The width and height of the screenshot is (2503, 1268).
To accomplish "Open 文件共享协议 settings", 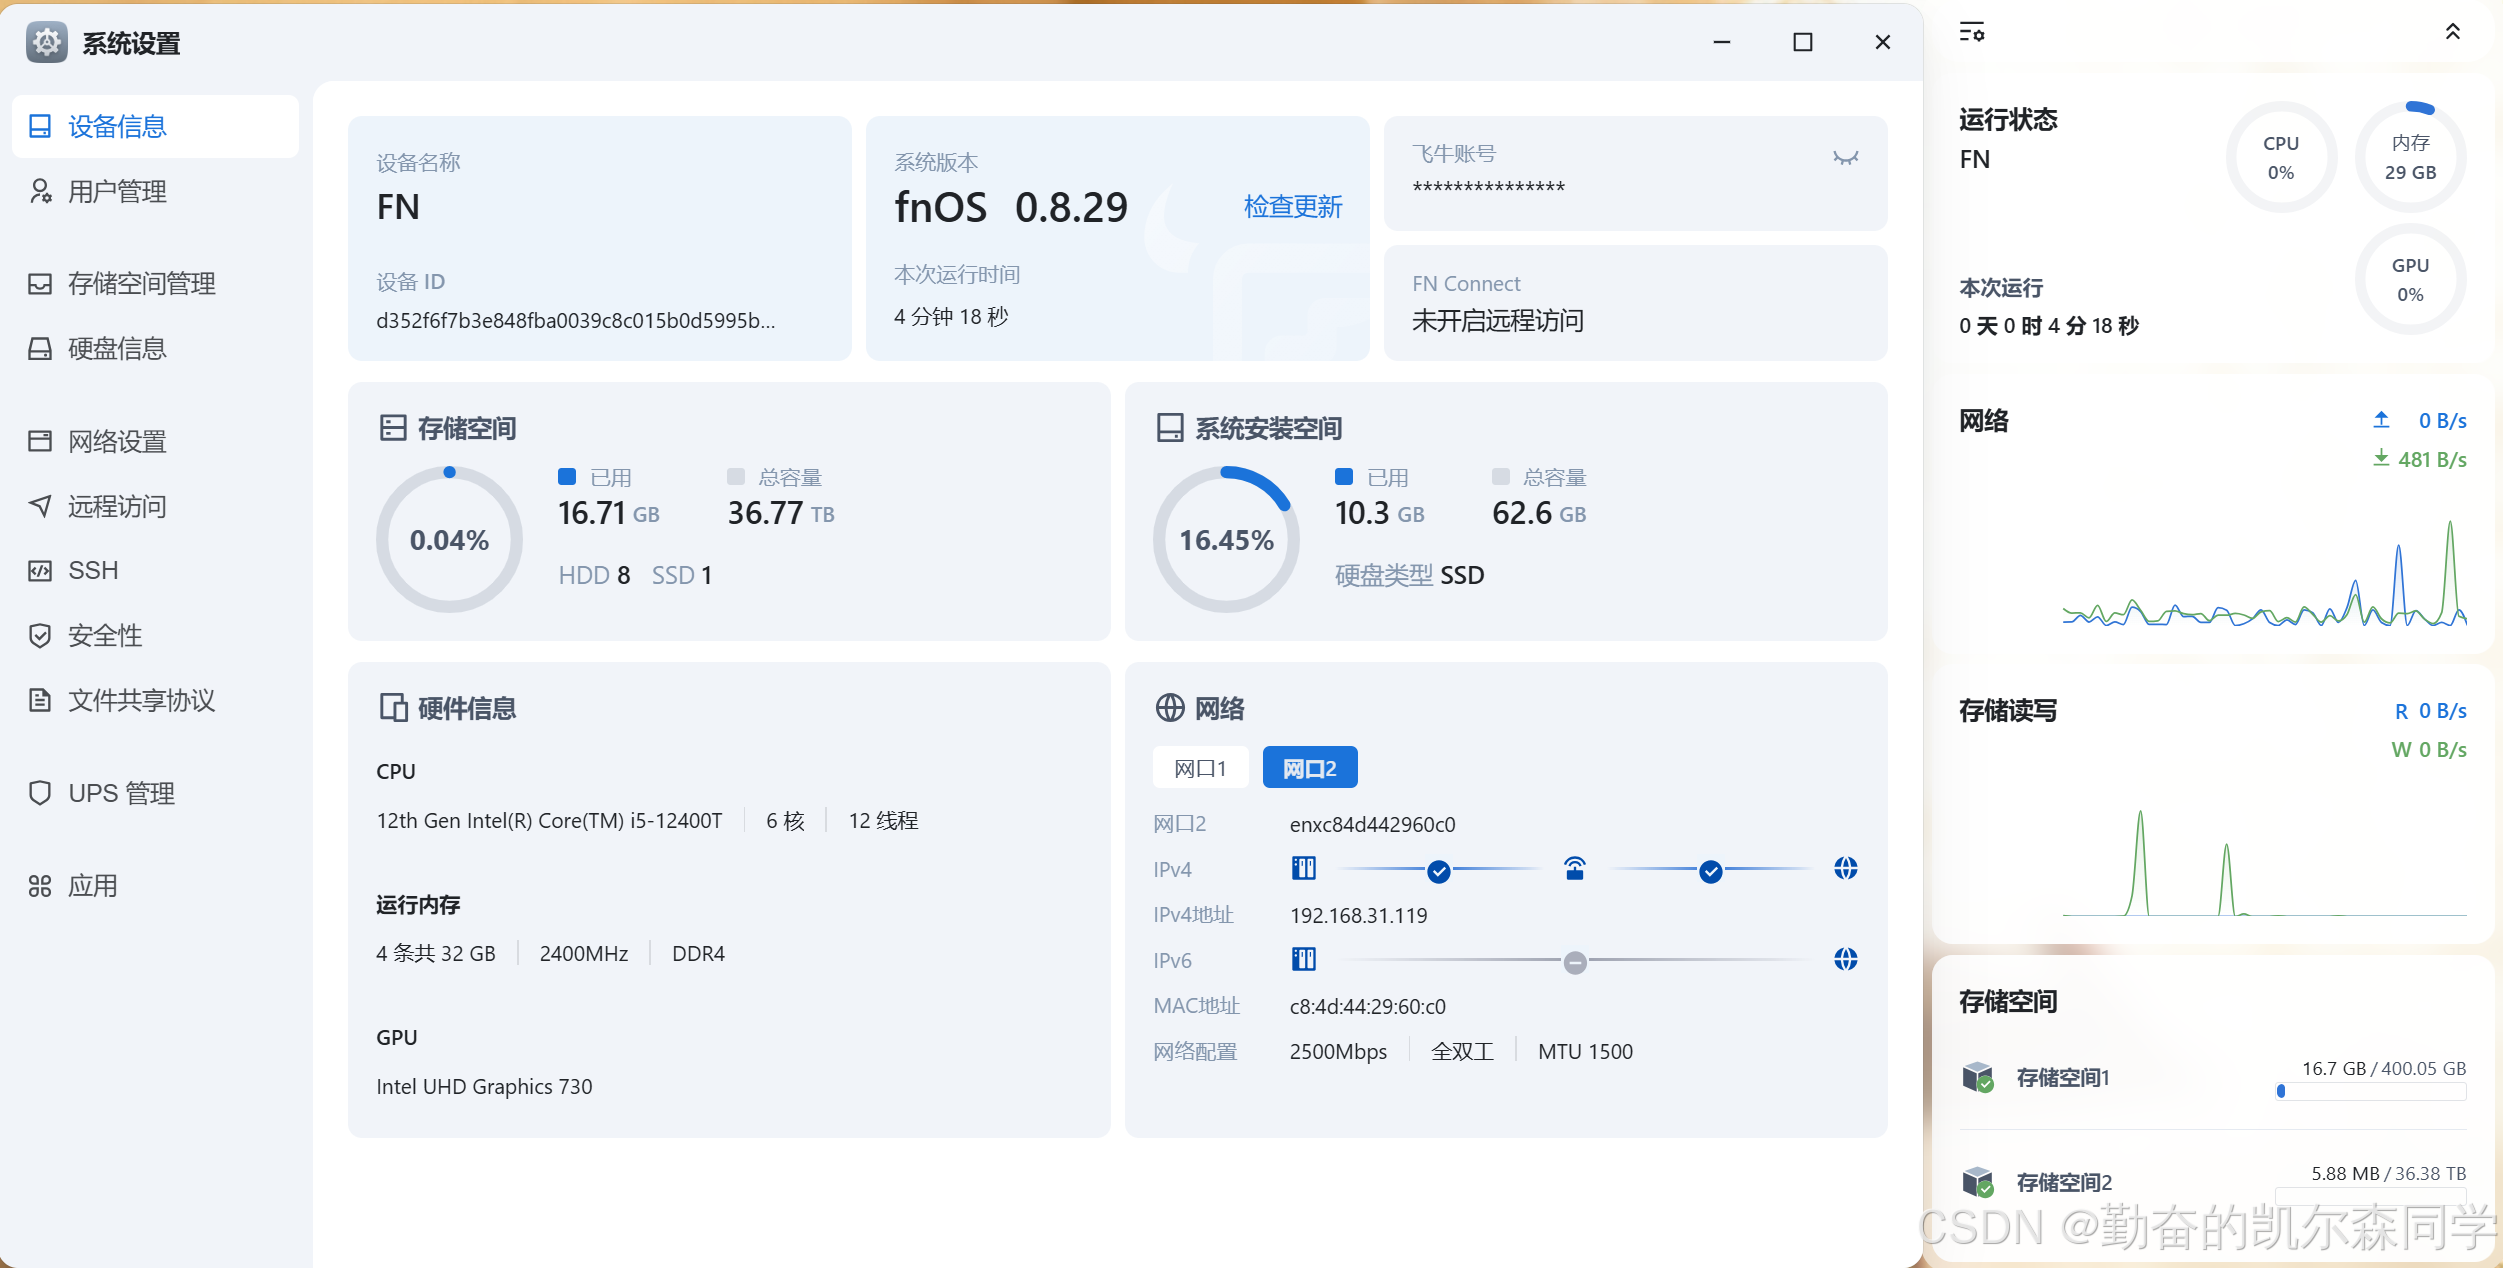I will (x=140, y=700).
